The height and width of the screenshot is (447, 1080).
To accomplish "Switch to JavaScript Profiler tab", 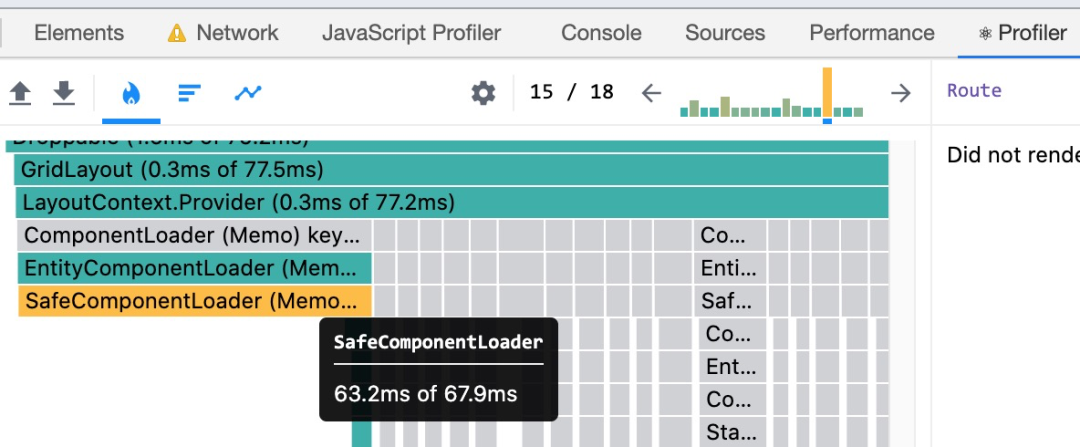I will tap(411, 33).
